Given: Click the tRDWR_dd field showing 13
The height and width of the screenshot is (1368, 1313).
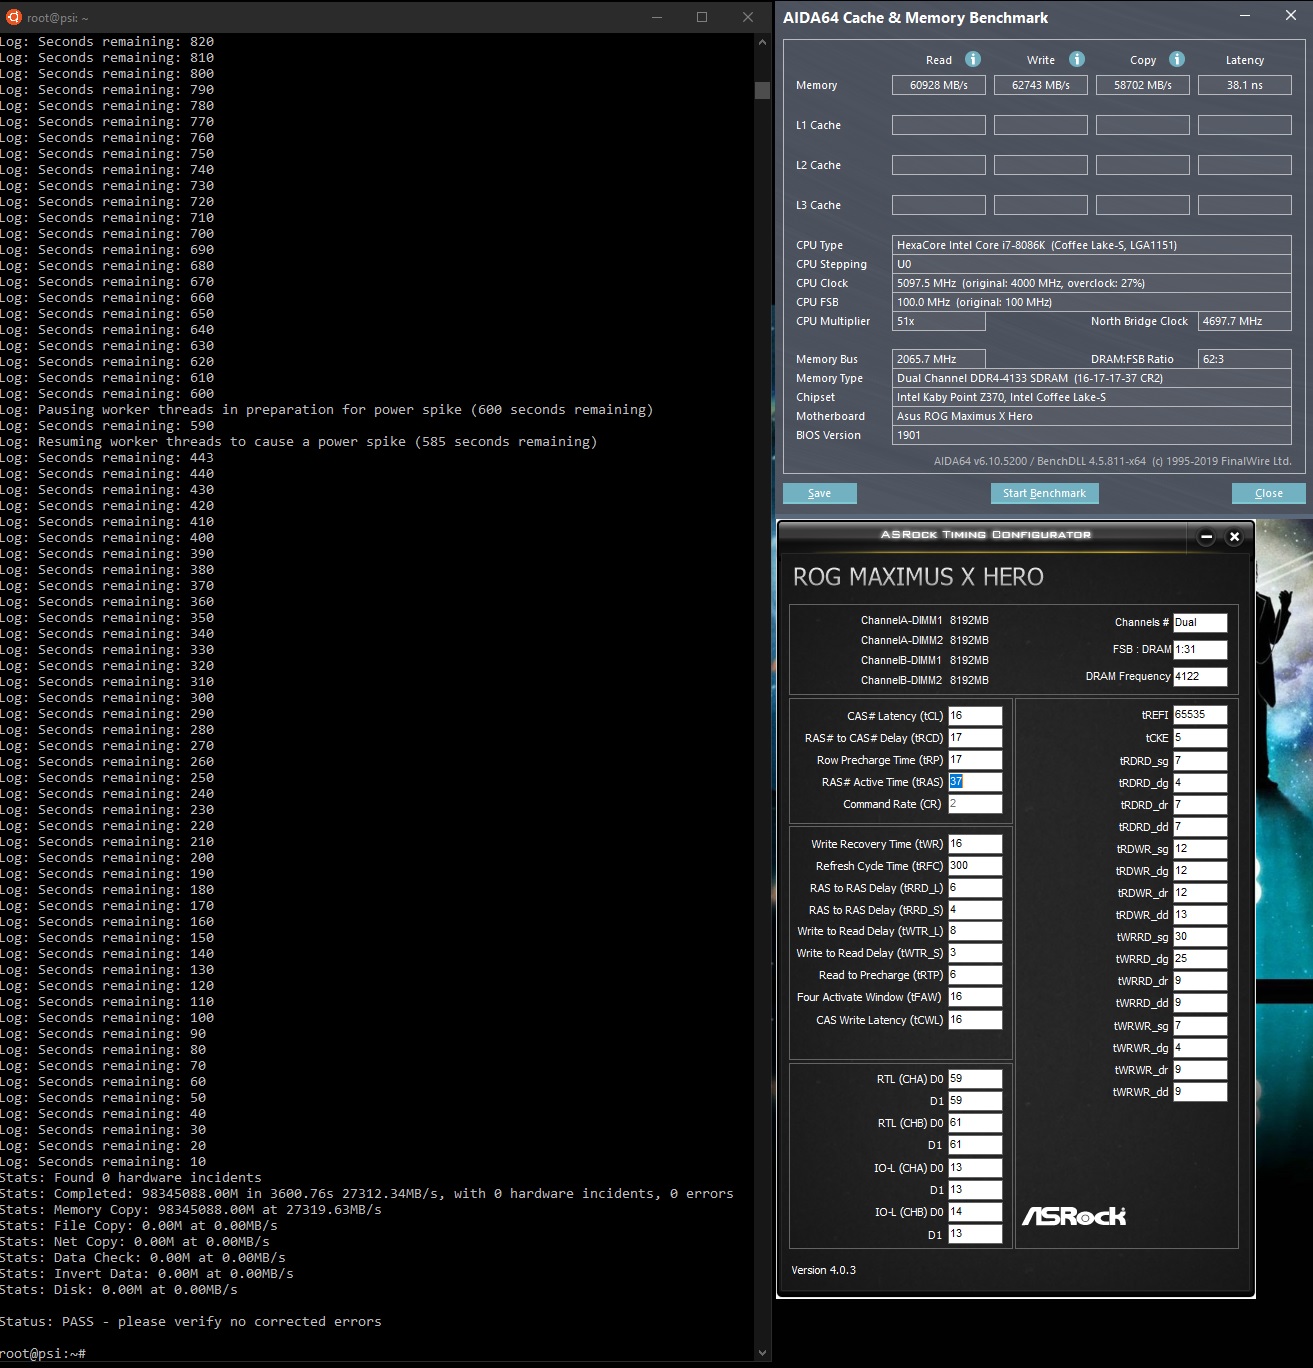Looking at the screenshot, I should pos(1200,915).
